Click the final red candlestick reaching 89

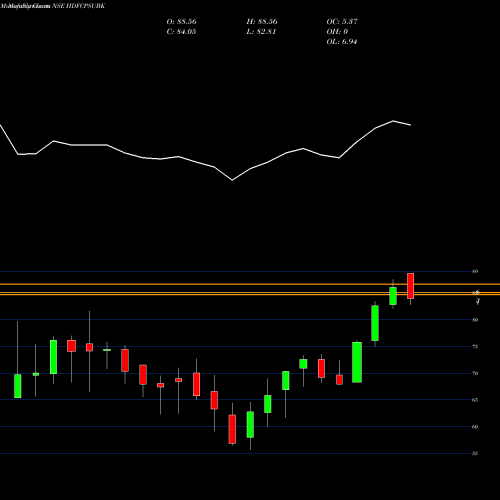(x=411, y=286)
